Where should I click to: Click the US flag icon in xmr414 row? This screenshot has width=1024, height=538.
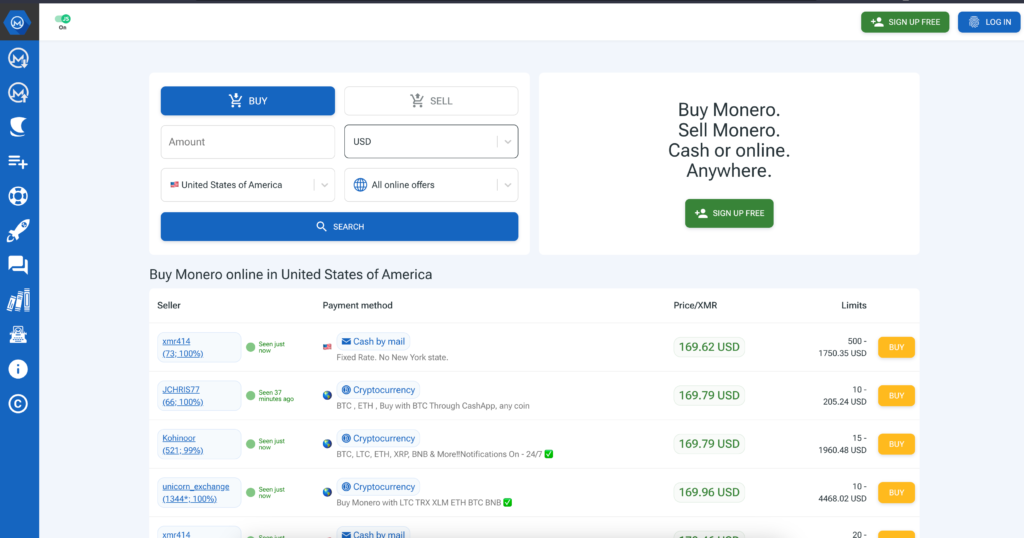coord(327,347)
